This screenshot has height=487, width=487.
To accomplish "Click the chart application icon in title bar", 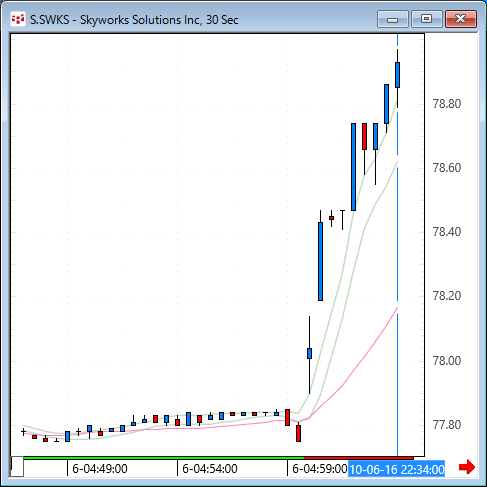I will coord(18,19).
